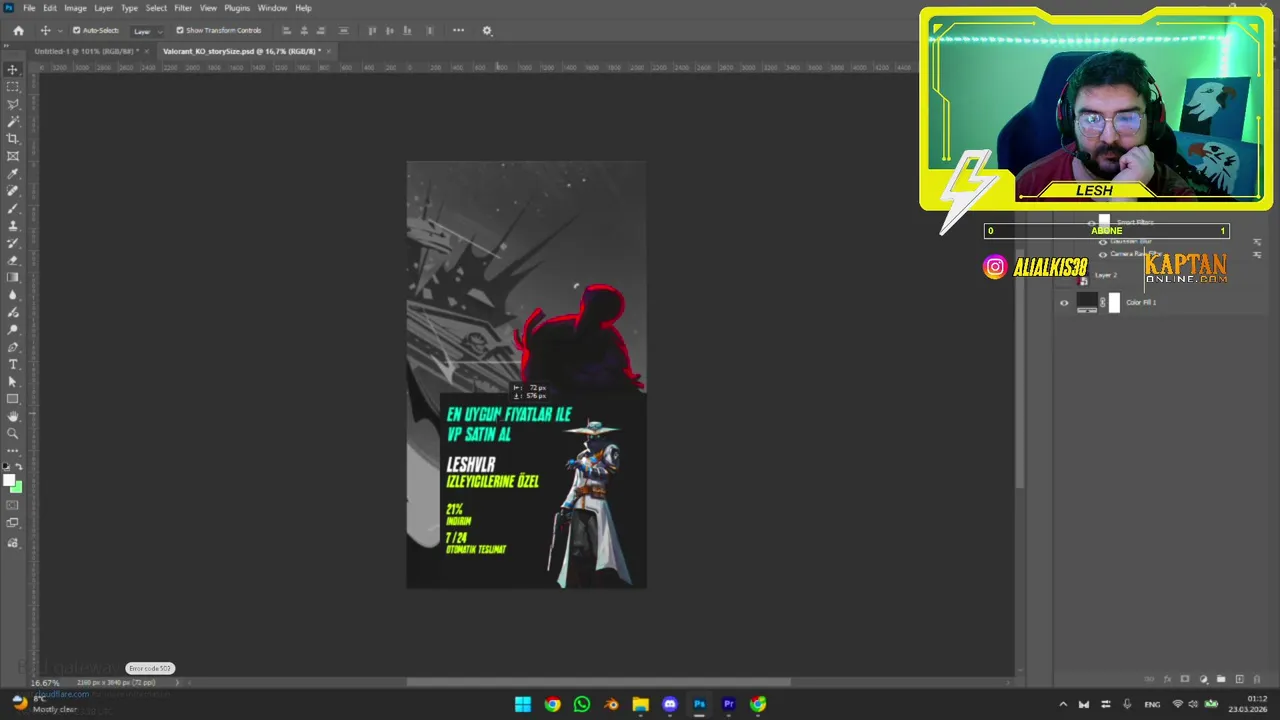1280x720 pixels.
Task: Toggle Gaussian Blur filter visibility
Action: (1103, 242)
